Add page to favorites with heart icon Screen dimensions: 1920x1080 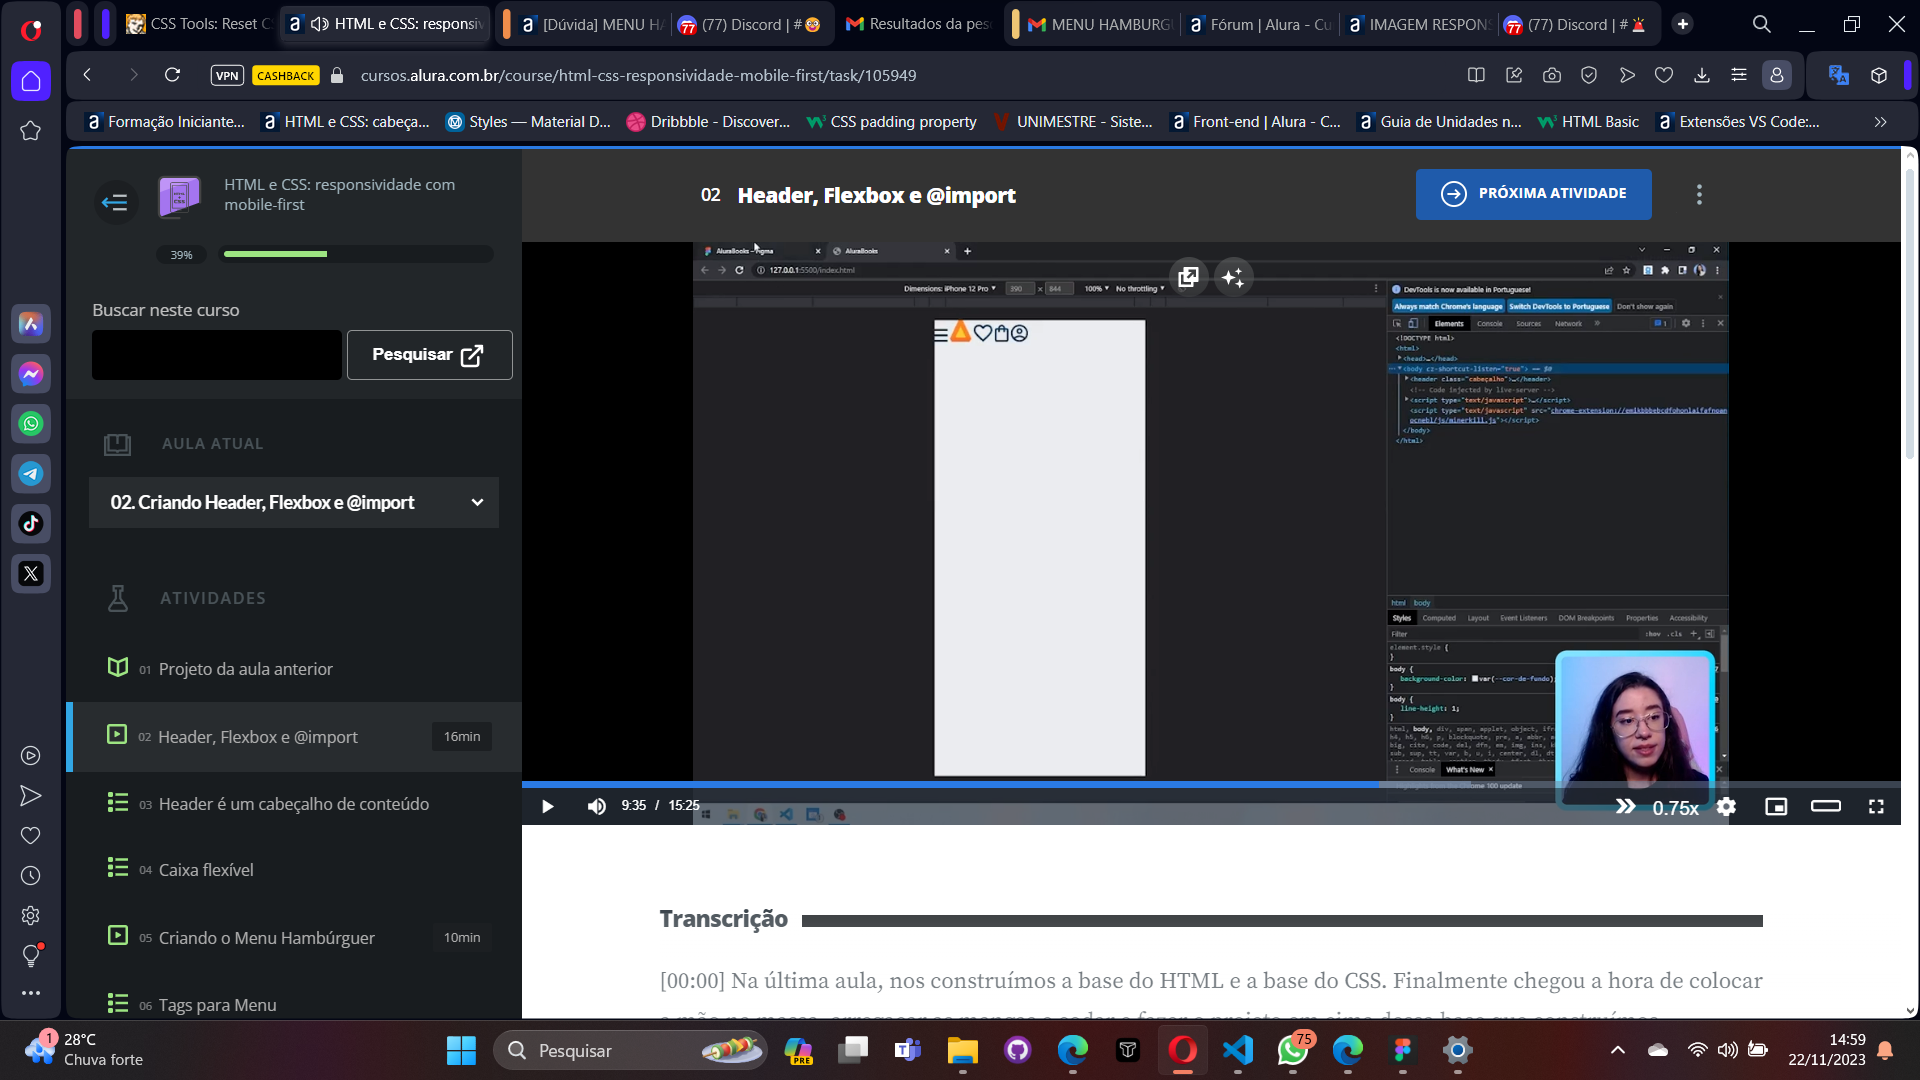pos(1664,75)
